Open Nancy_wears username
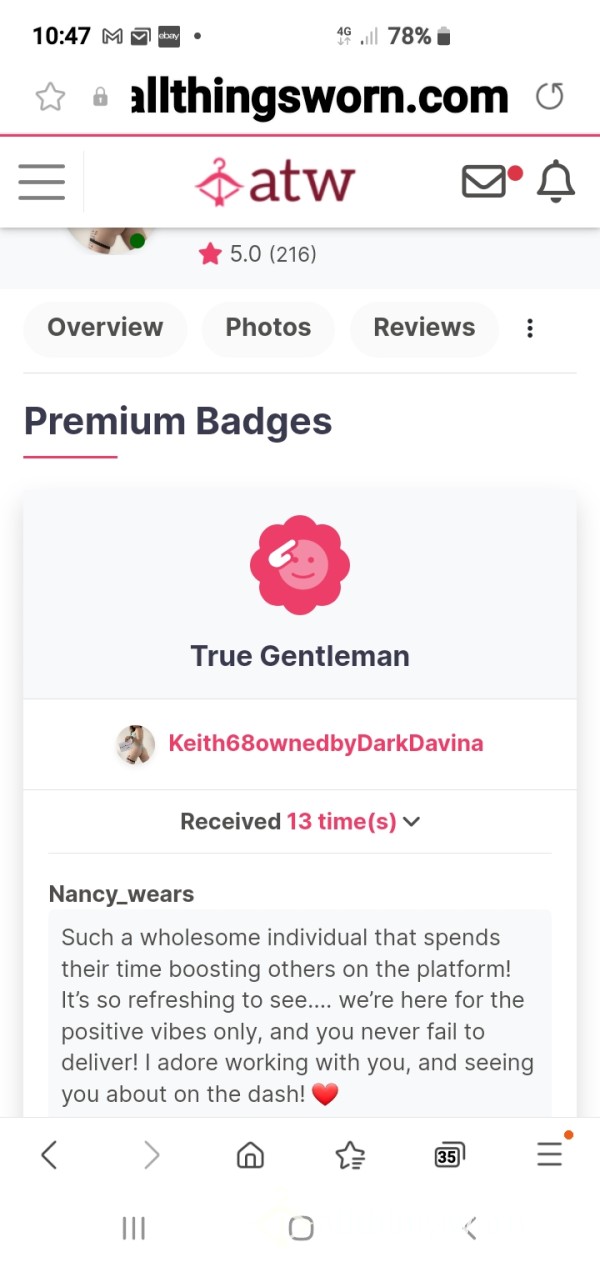This screenshot has height=1267, width=600. pyautogui.click(x=121, y=894)
